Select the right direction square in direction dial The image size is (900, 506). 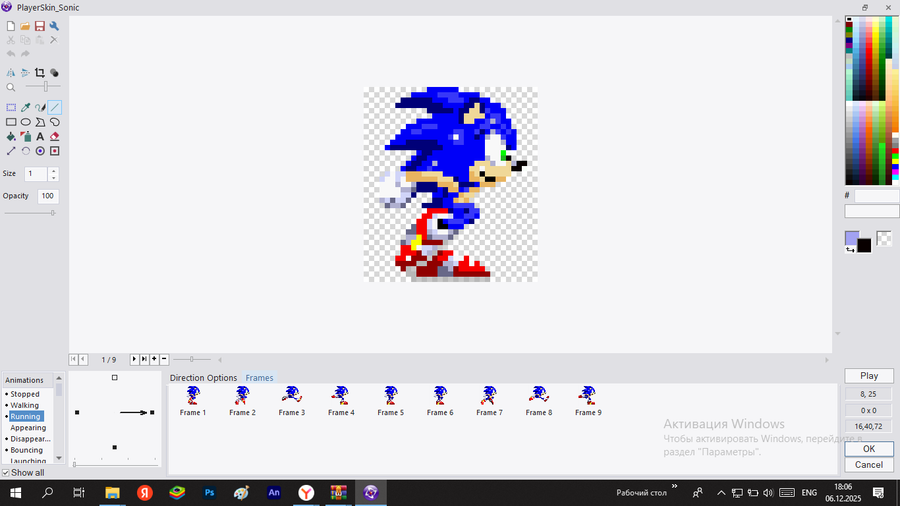point(152,412)
